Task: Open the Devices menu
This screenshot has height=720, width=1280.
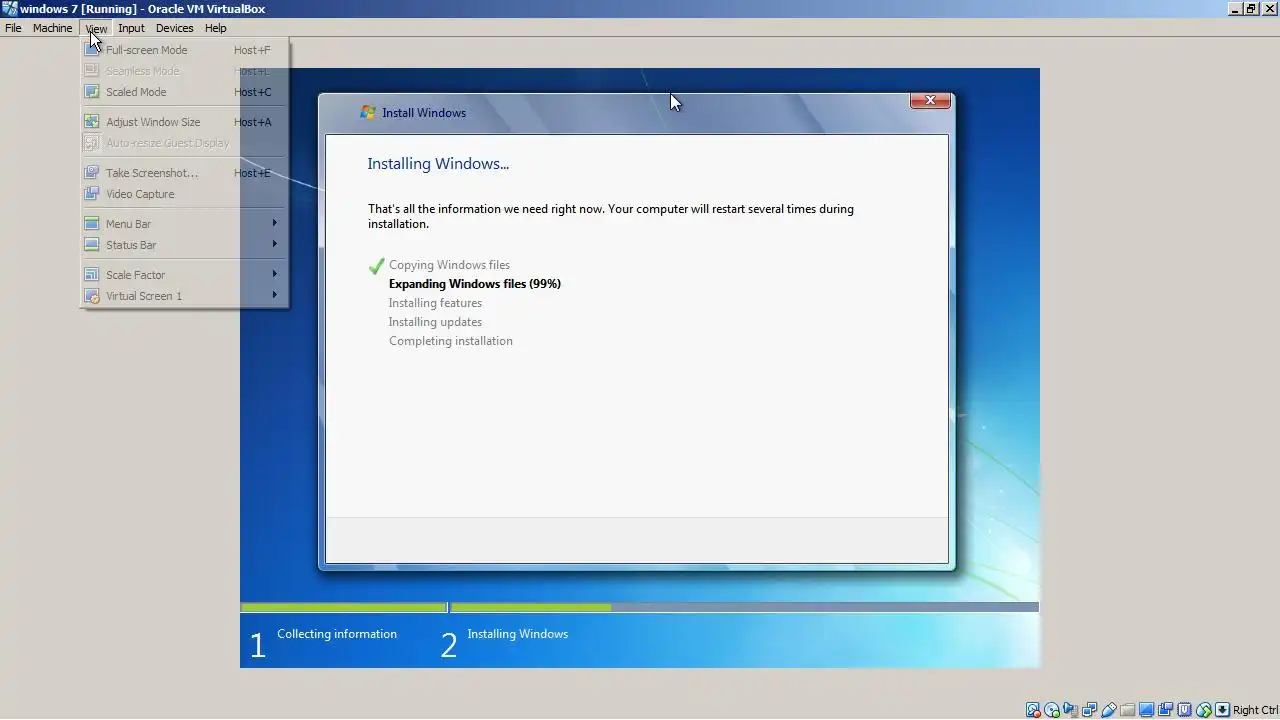Action: click(174, 28)
